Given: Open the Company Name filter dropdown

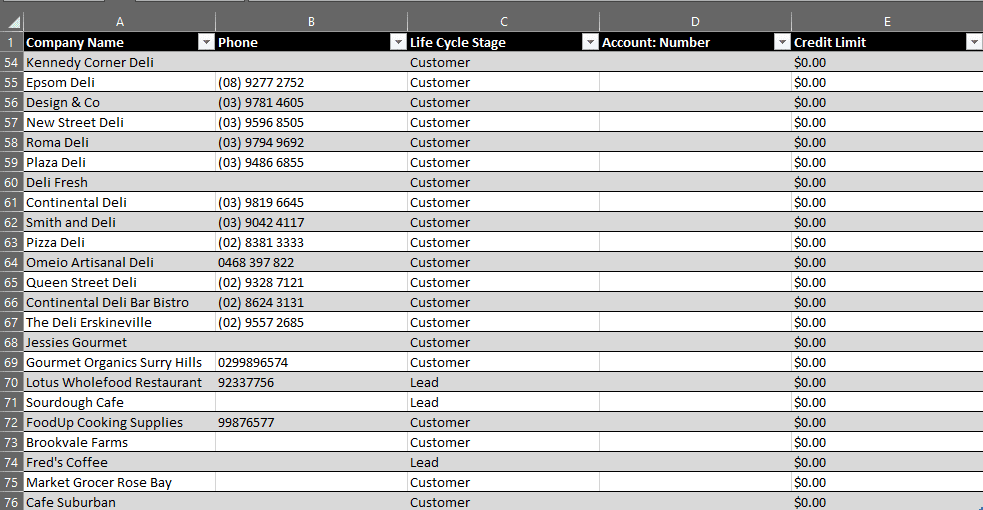Looking at the screenshot, I should (x=206, y=42).
